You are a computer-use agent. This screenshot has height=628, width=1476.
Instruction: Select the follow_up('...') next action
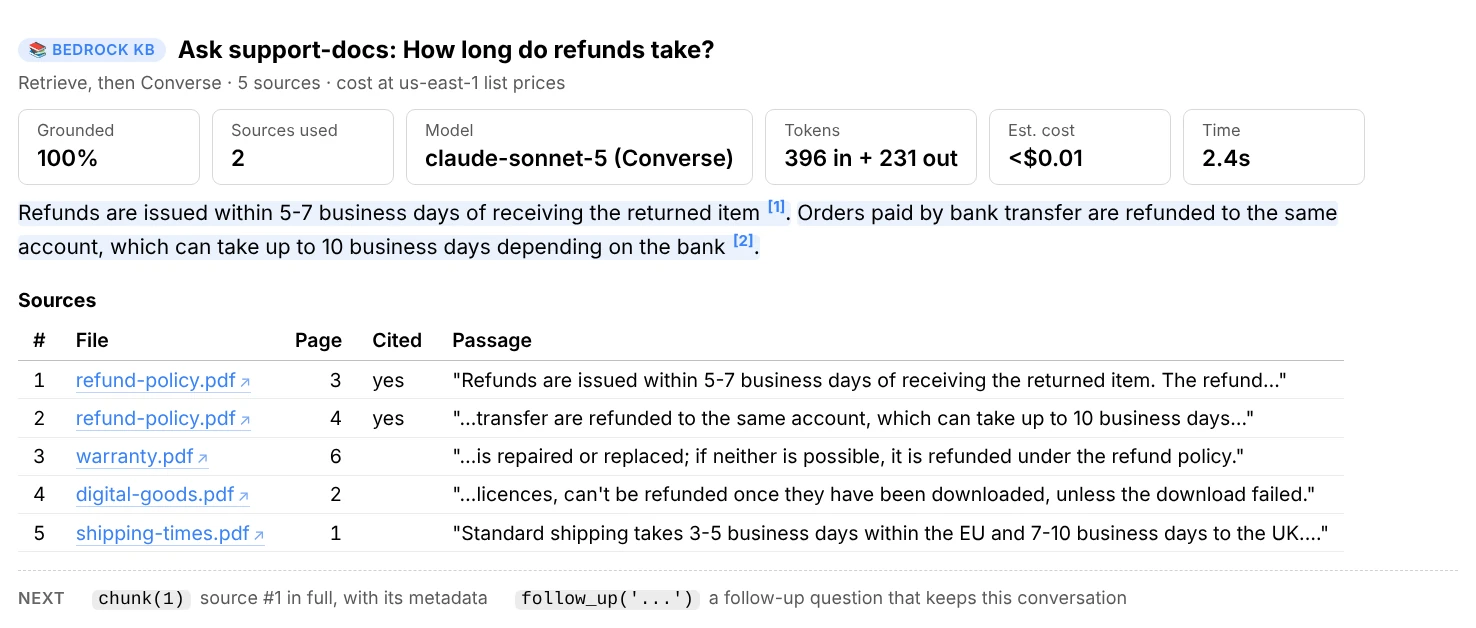(x=607, y=599)
